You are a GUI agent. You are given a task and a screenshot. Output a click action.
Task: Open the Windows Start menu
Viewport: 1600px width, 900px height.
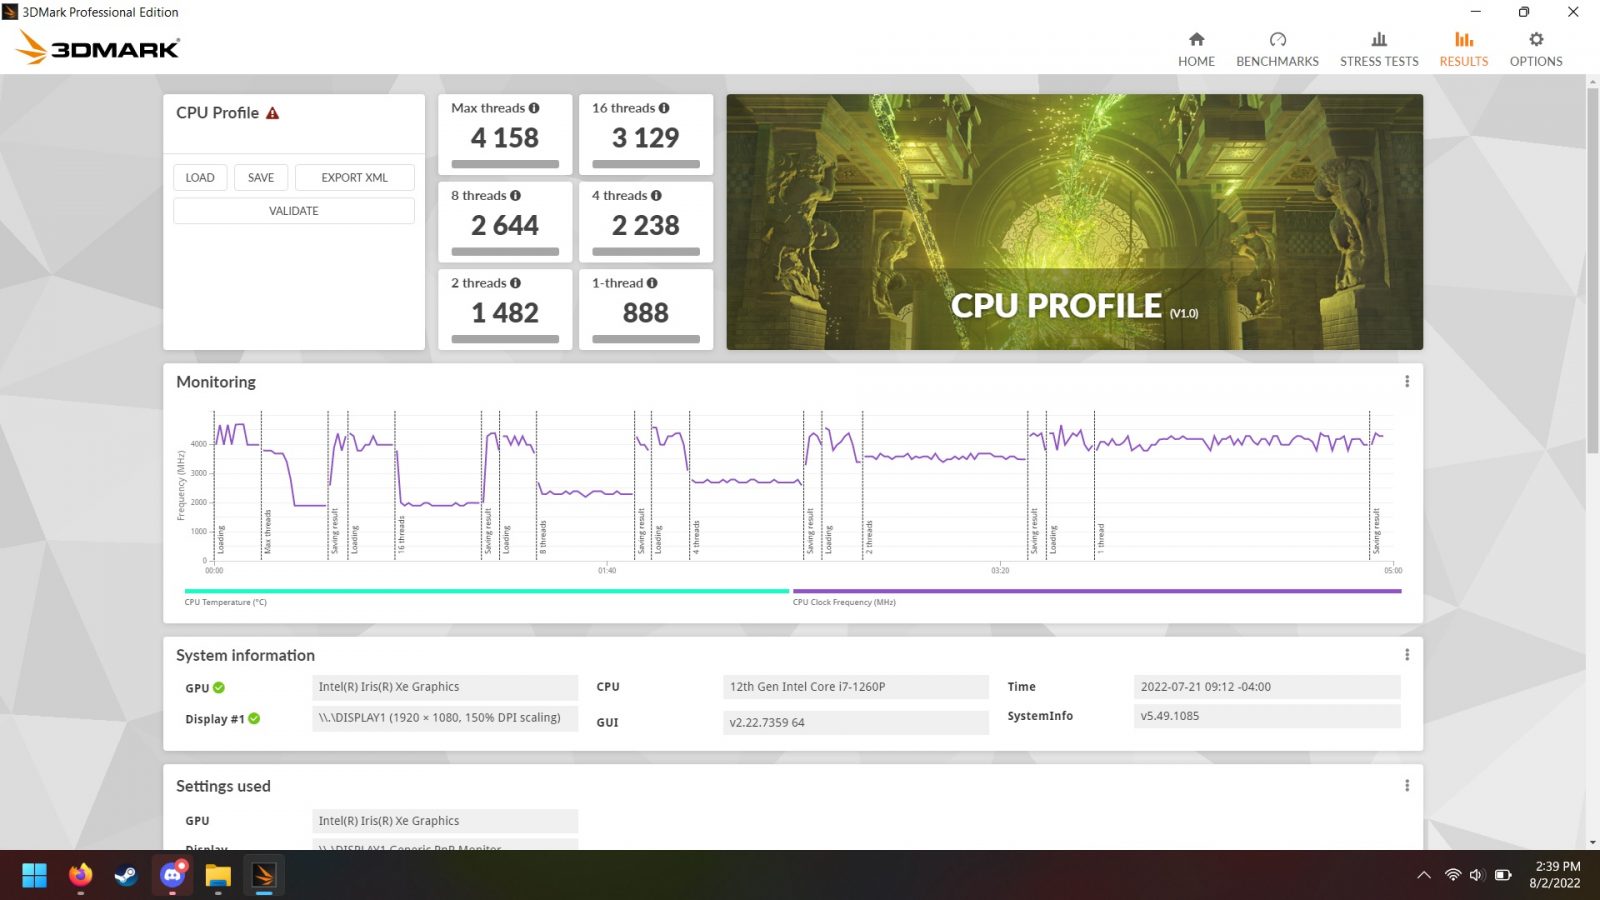34,875
